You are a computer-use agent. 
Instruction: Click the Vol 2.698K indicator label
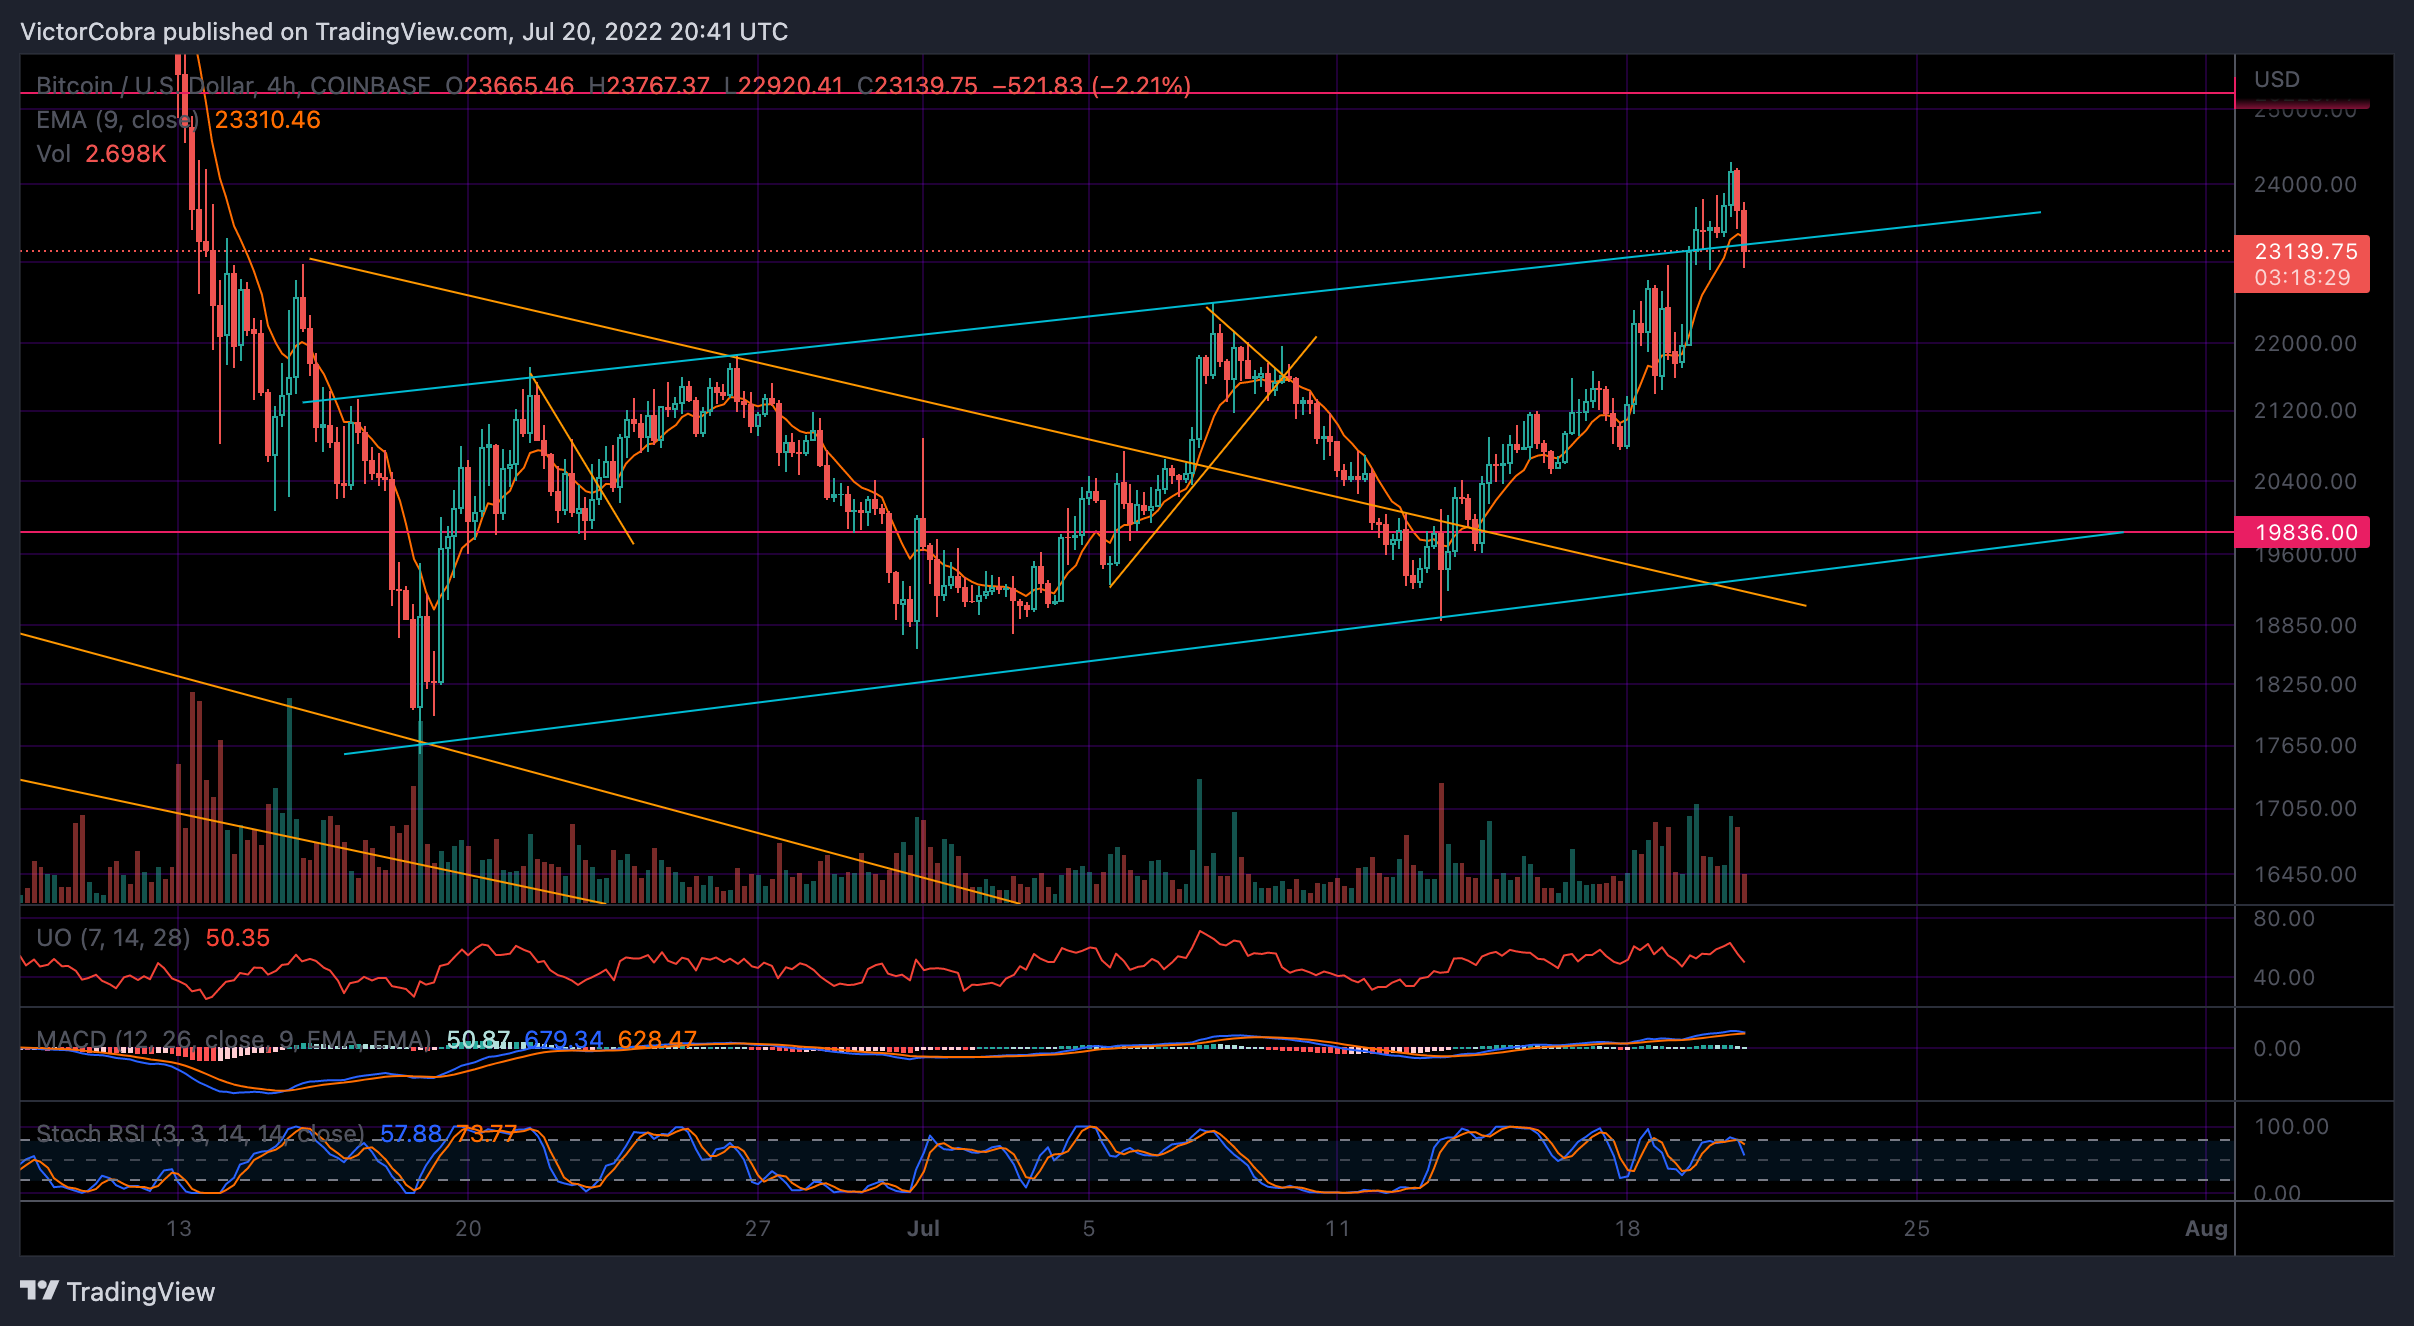click(101, 154)
